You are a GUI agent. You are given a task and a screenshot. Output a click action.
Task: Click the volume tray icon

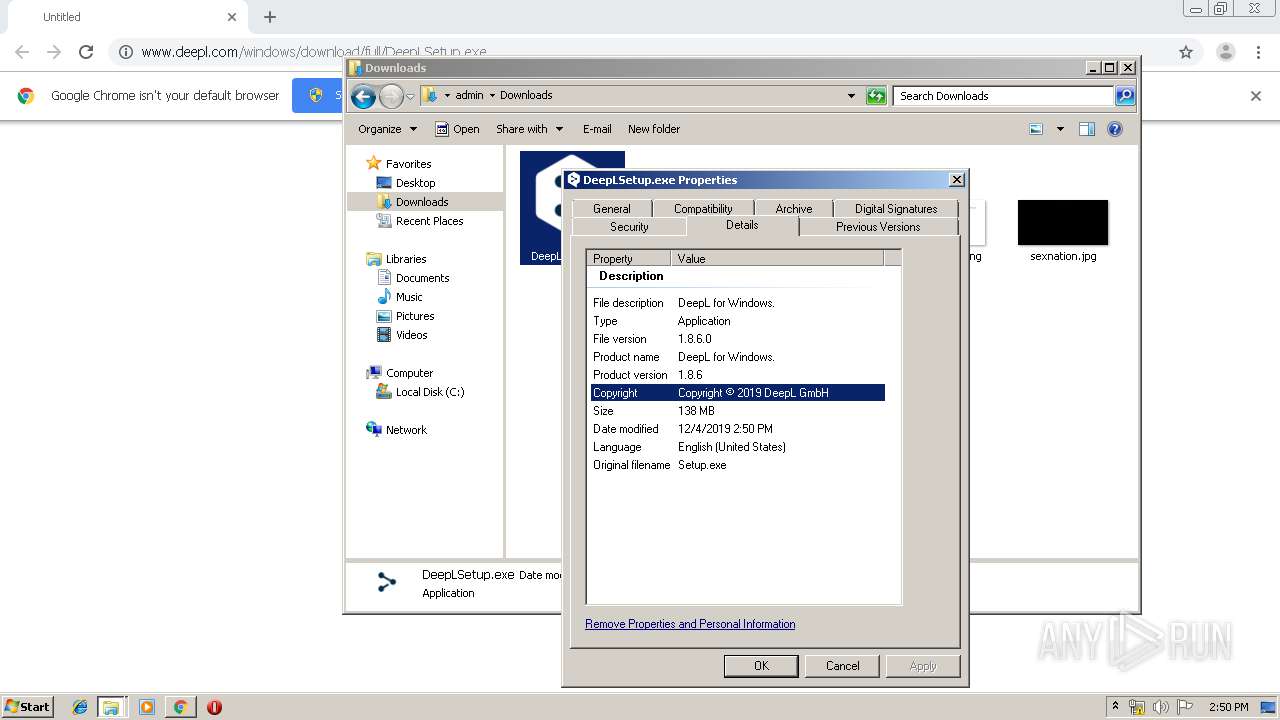point(1160,707)
